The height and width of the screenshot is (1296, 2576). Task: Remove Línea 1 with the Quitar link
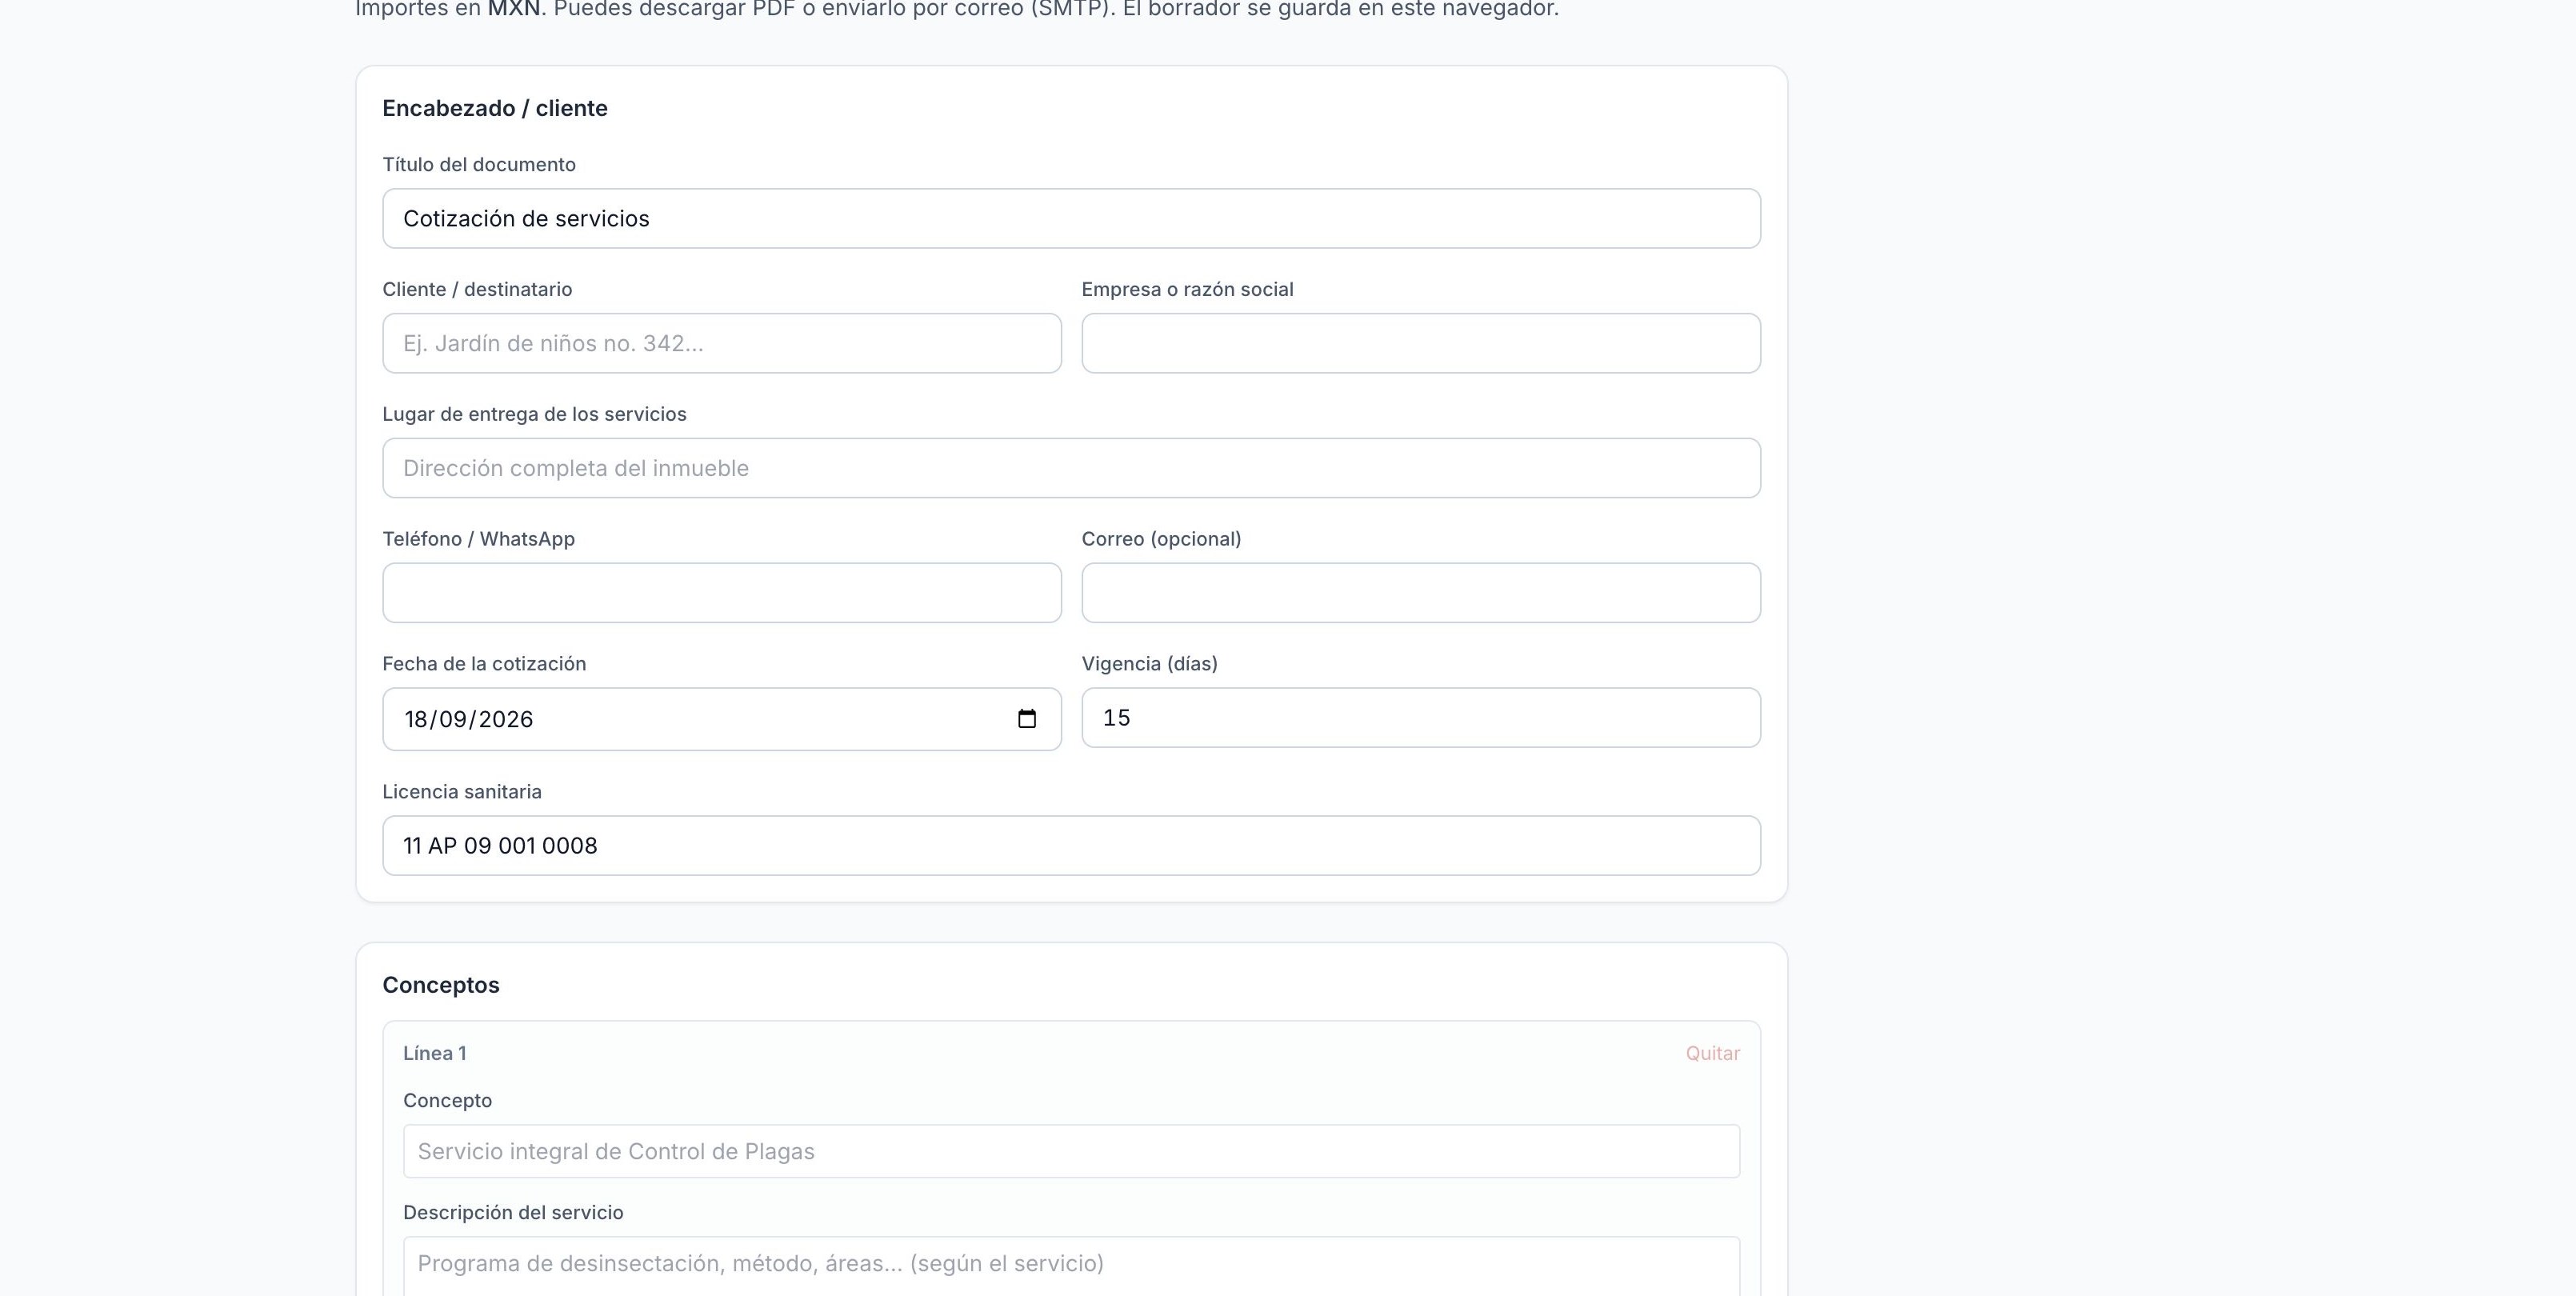pos(1712,1053)
